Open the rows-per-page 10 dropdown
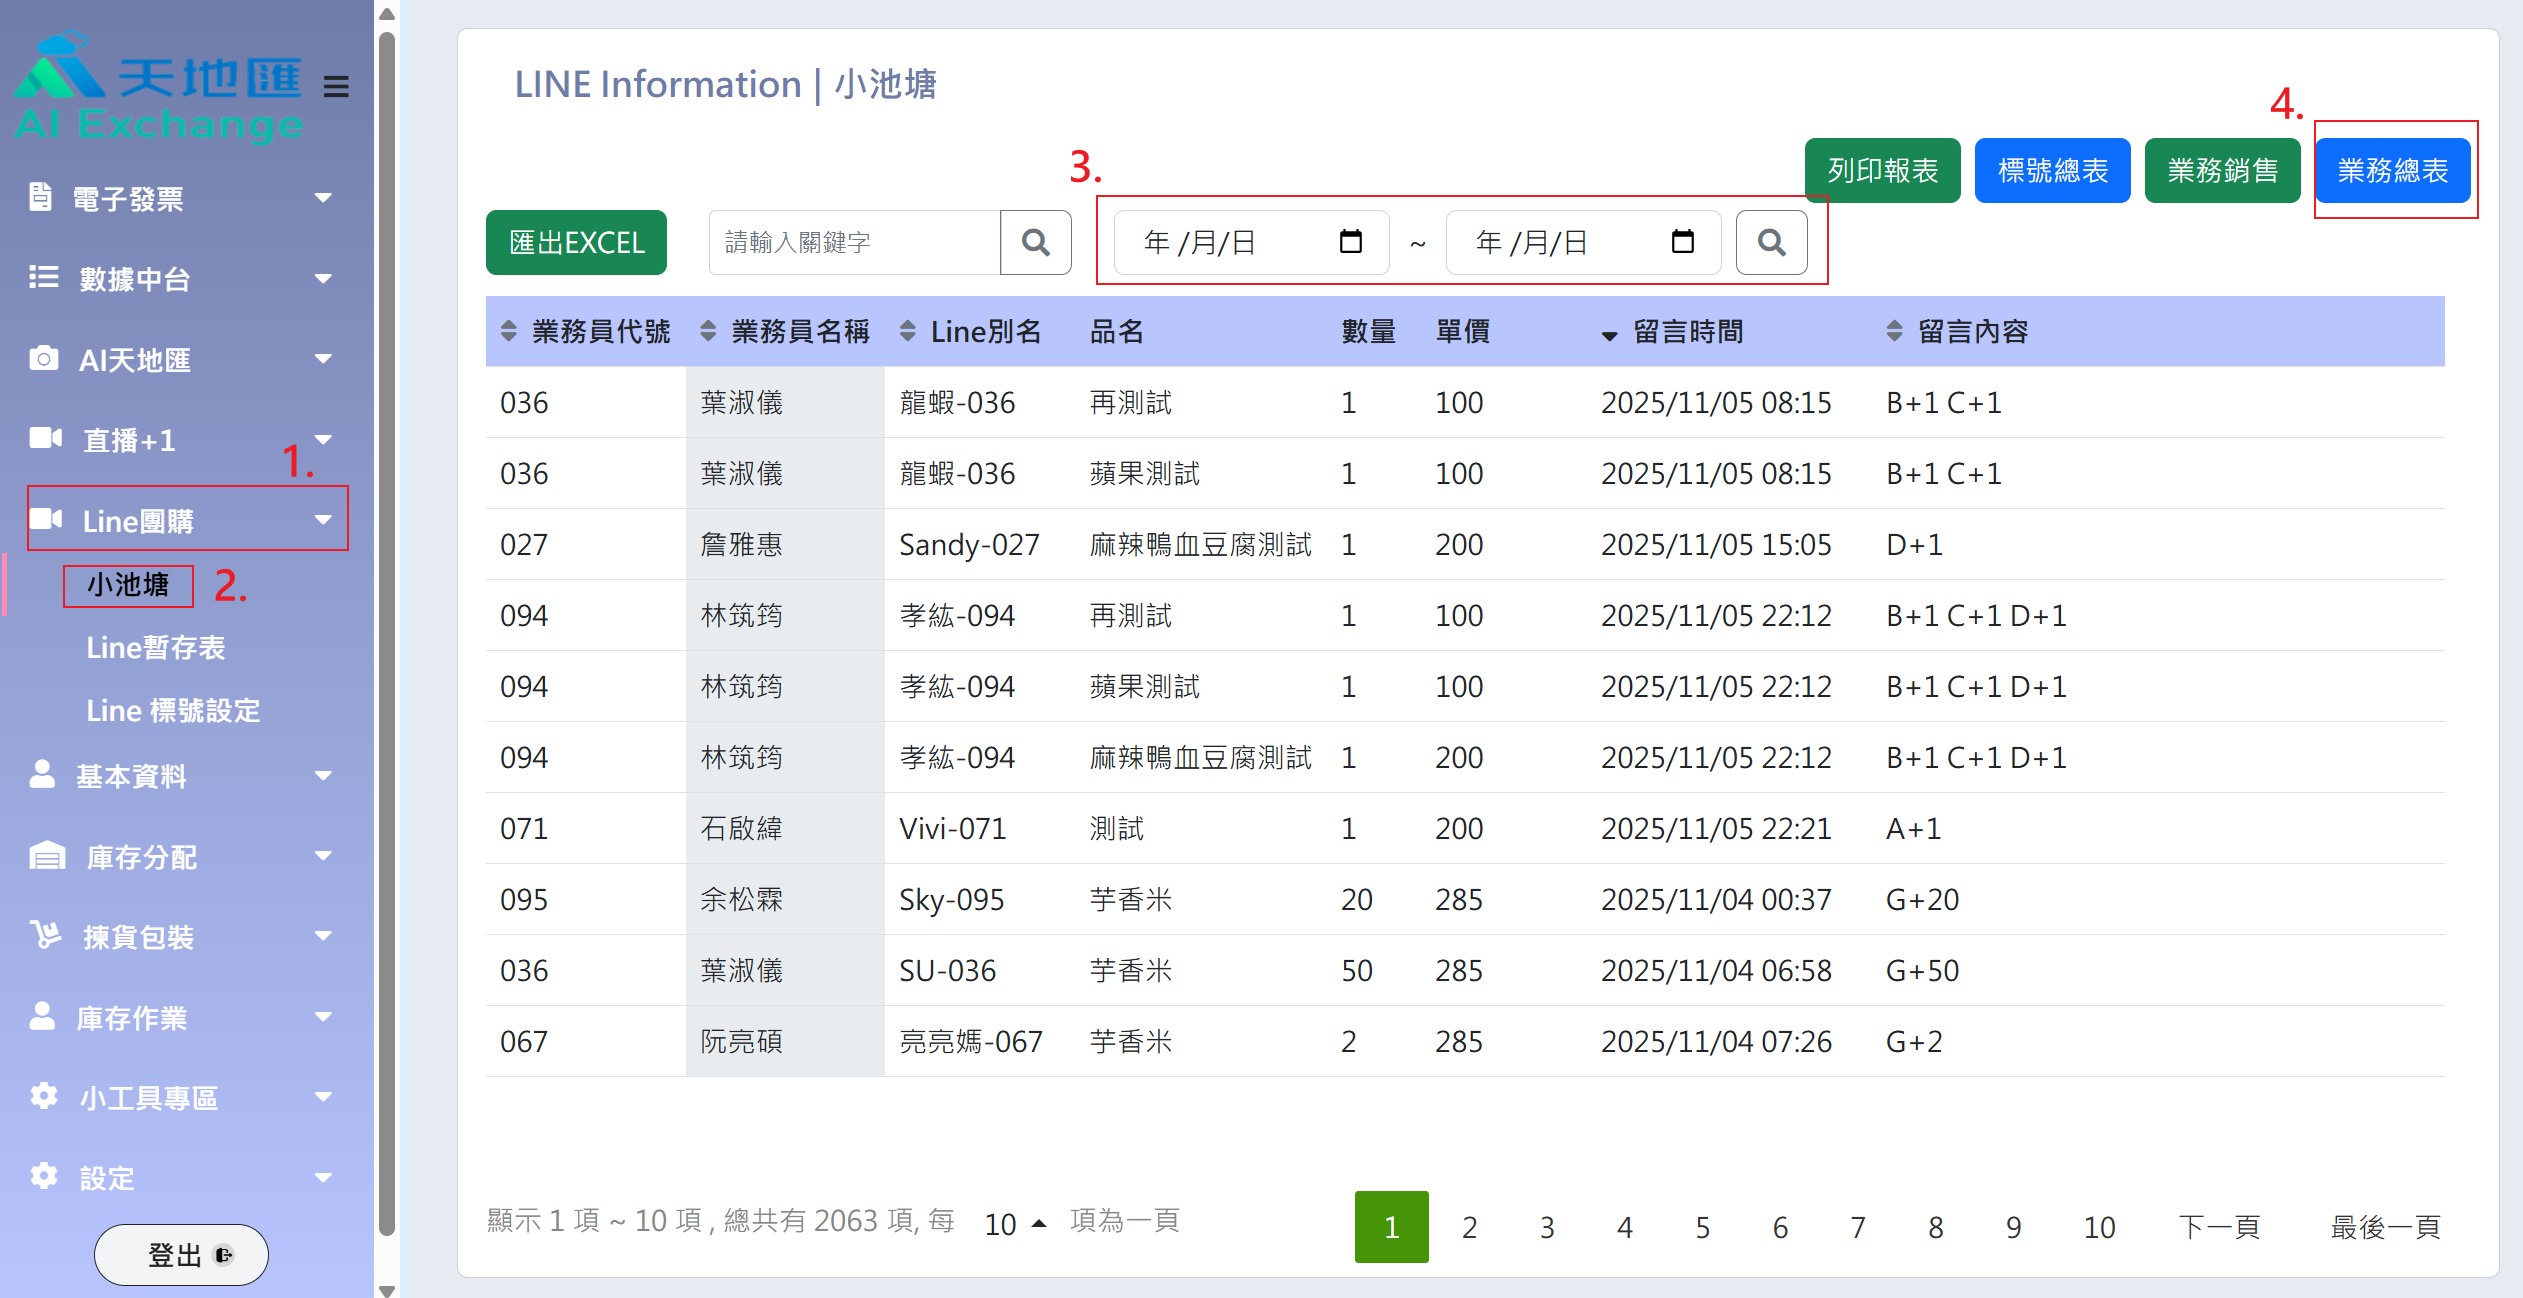The width and height of the screenshot is (2523, 1298). pos(1014,1224)
